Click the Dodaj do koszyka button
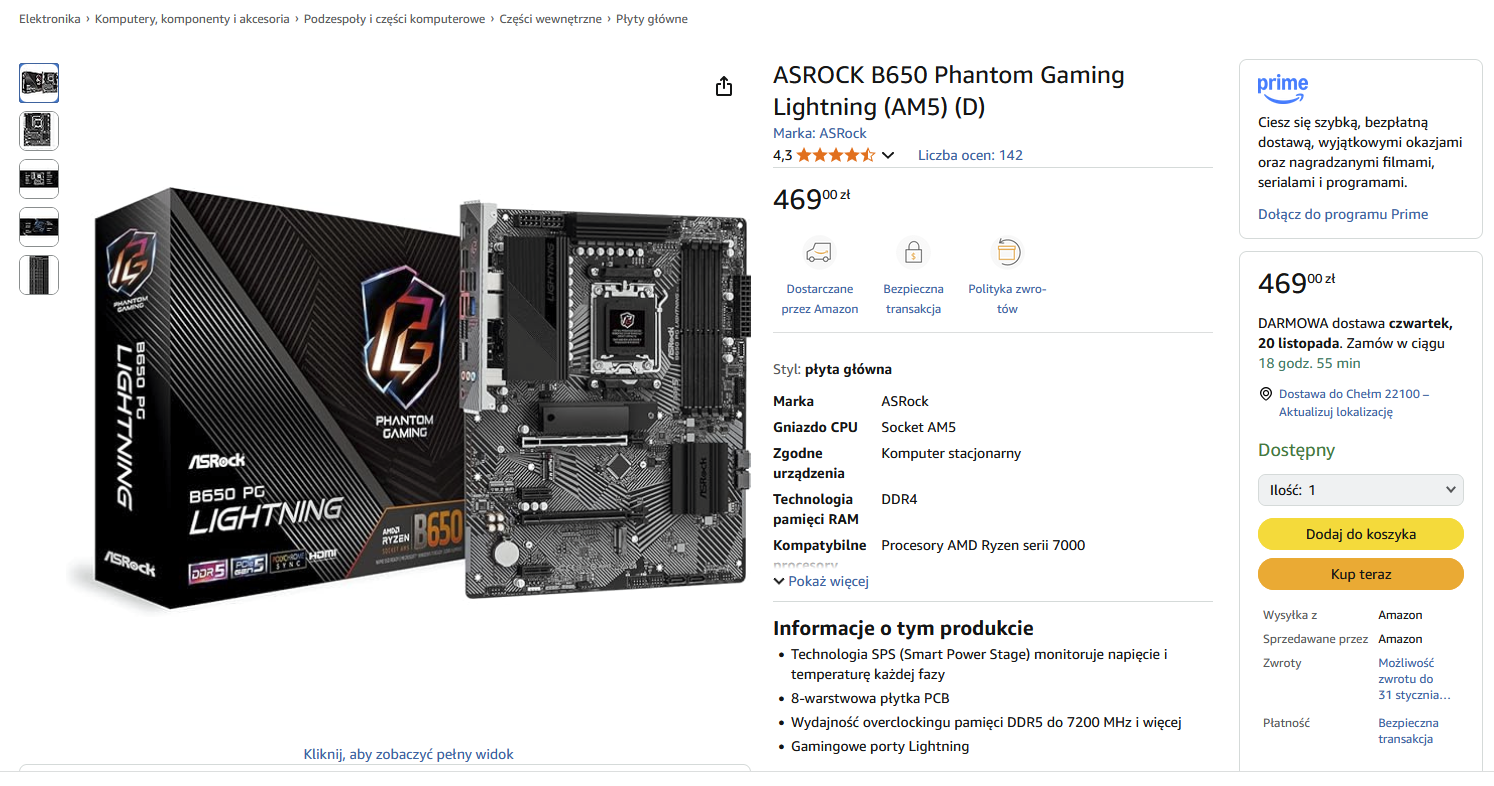1494x786 pixels. coord(1360,534)
